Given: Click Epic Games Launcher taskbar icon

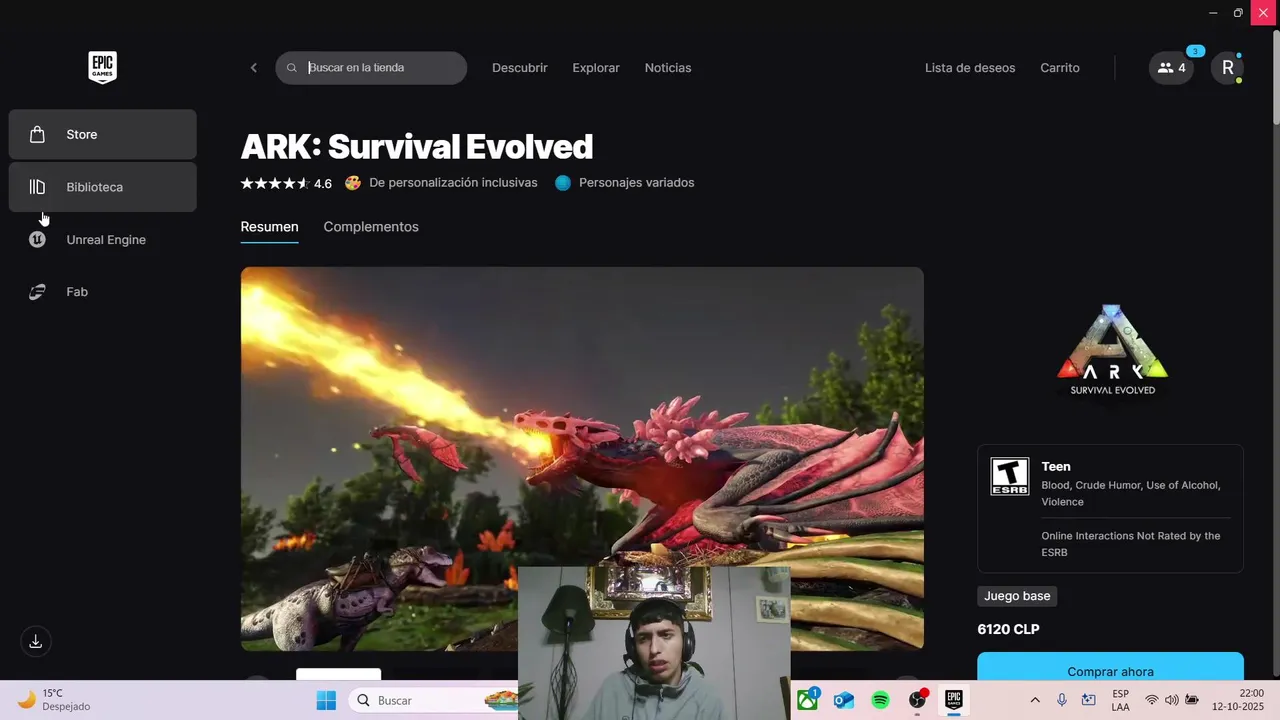Looking at the screenshot, I should [x=954, y=700].
